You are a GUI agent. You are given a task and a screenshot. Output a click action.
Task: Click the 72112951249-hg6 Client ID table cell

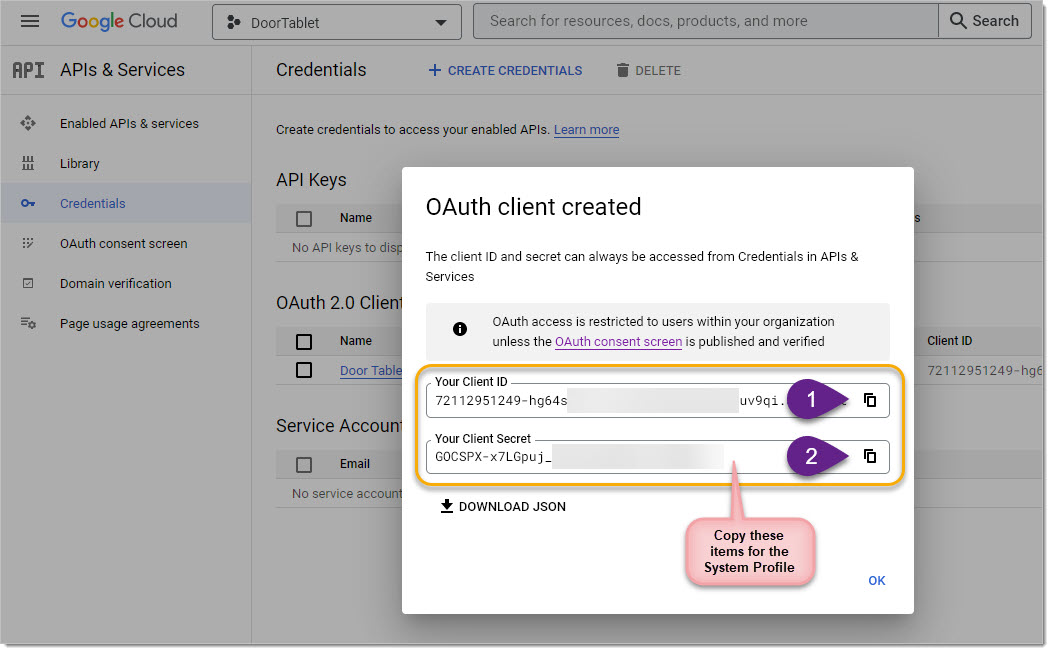[x=985, y=371]
